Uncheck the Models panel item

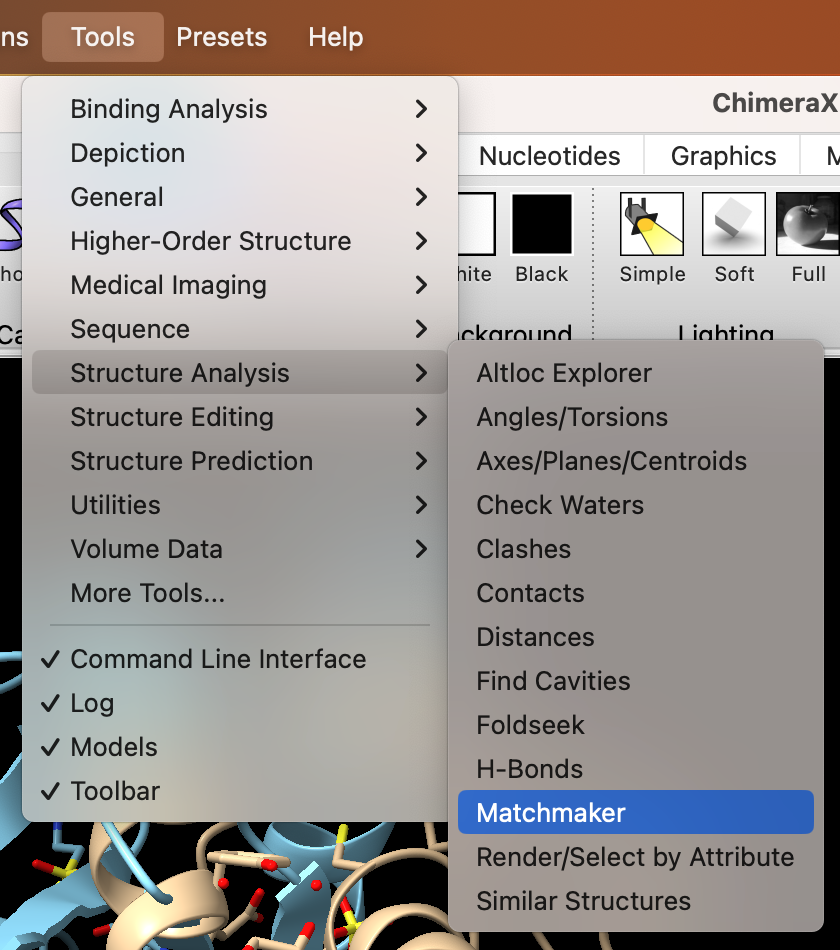tap(114, 747)
